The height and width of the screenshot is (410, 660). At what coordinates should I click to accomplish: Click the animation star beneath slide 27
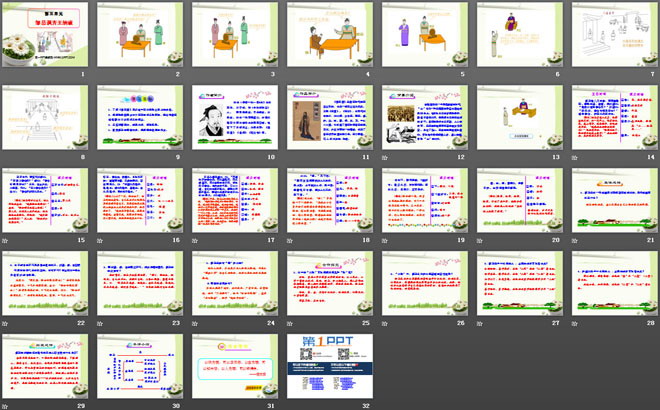(479, 323)
